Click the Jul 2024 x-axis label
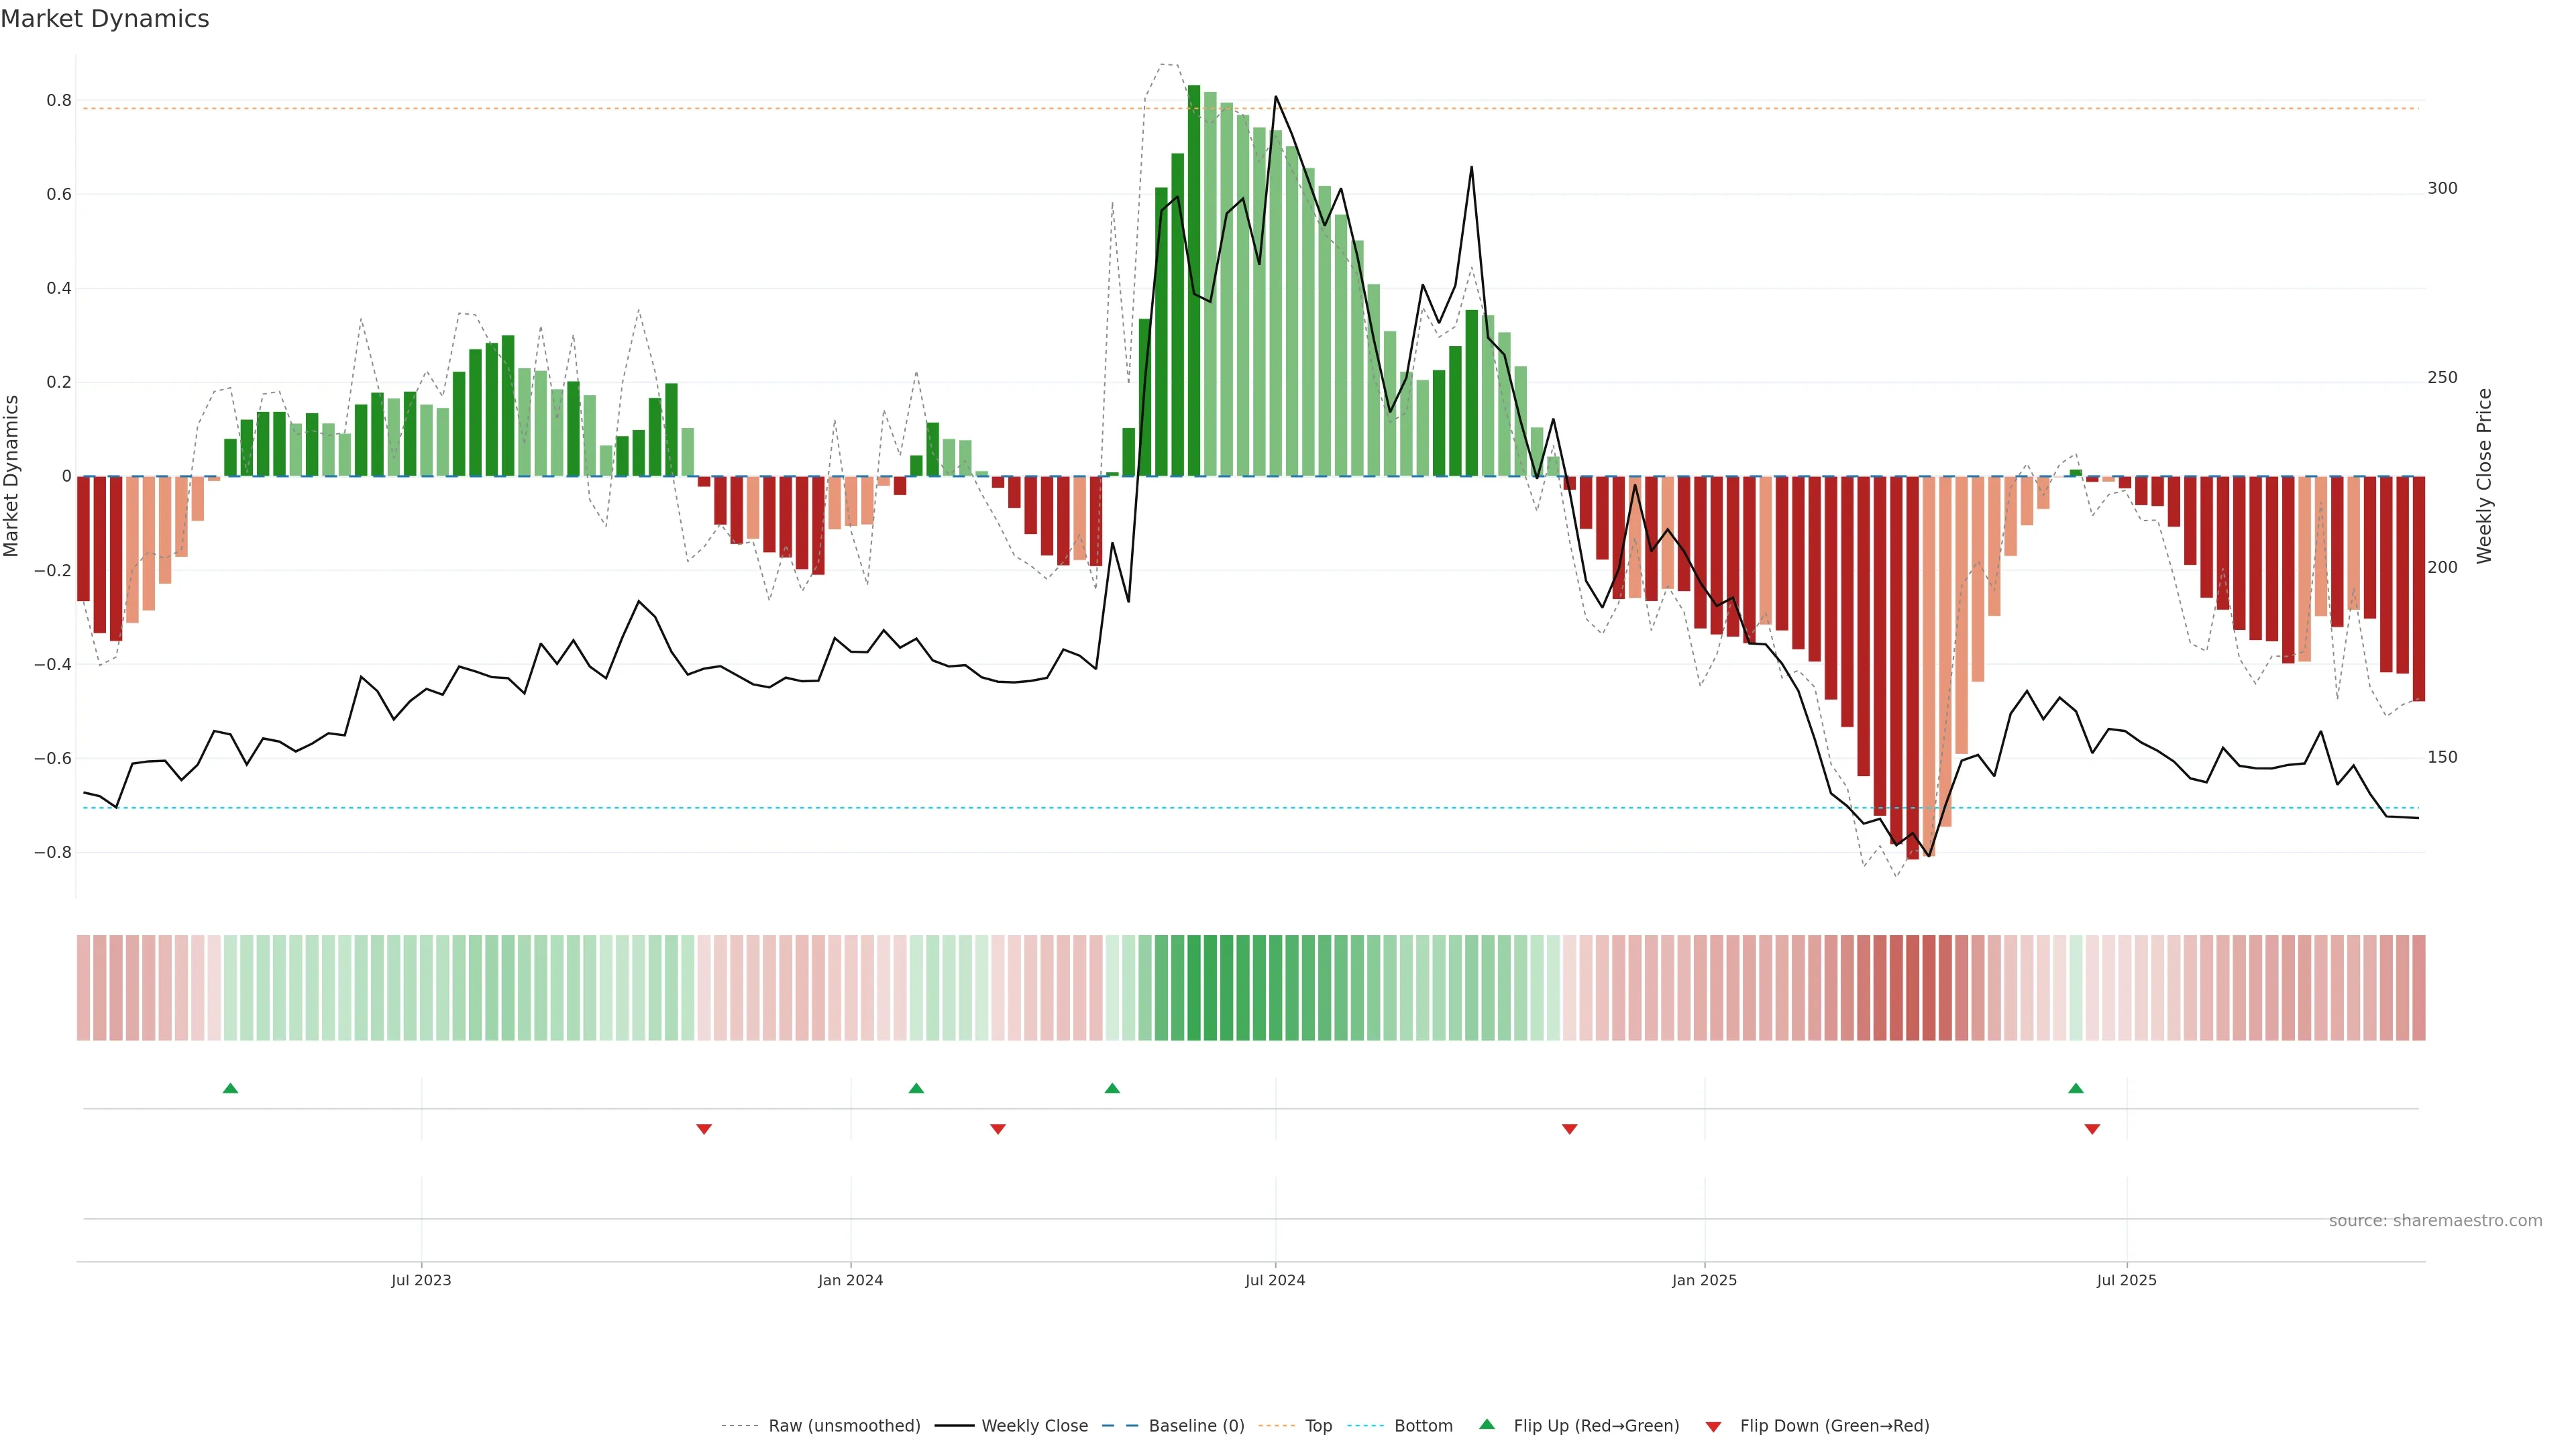 [1275, 1280]
